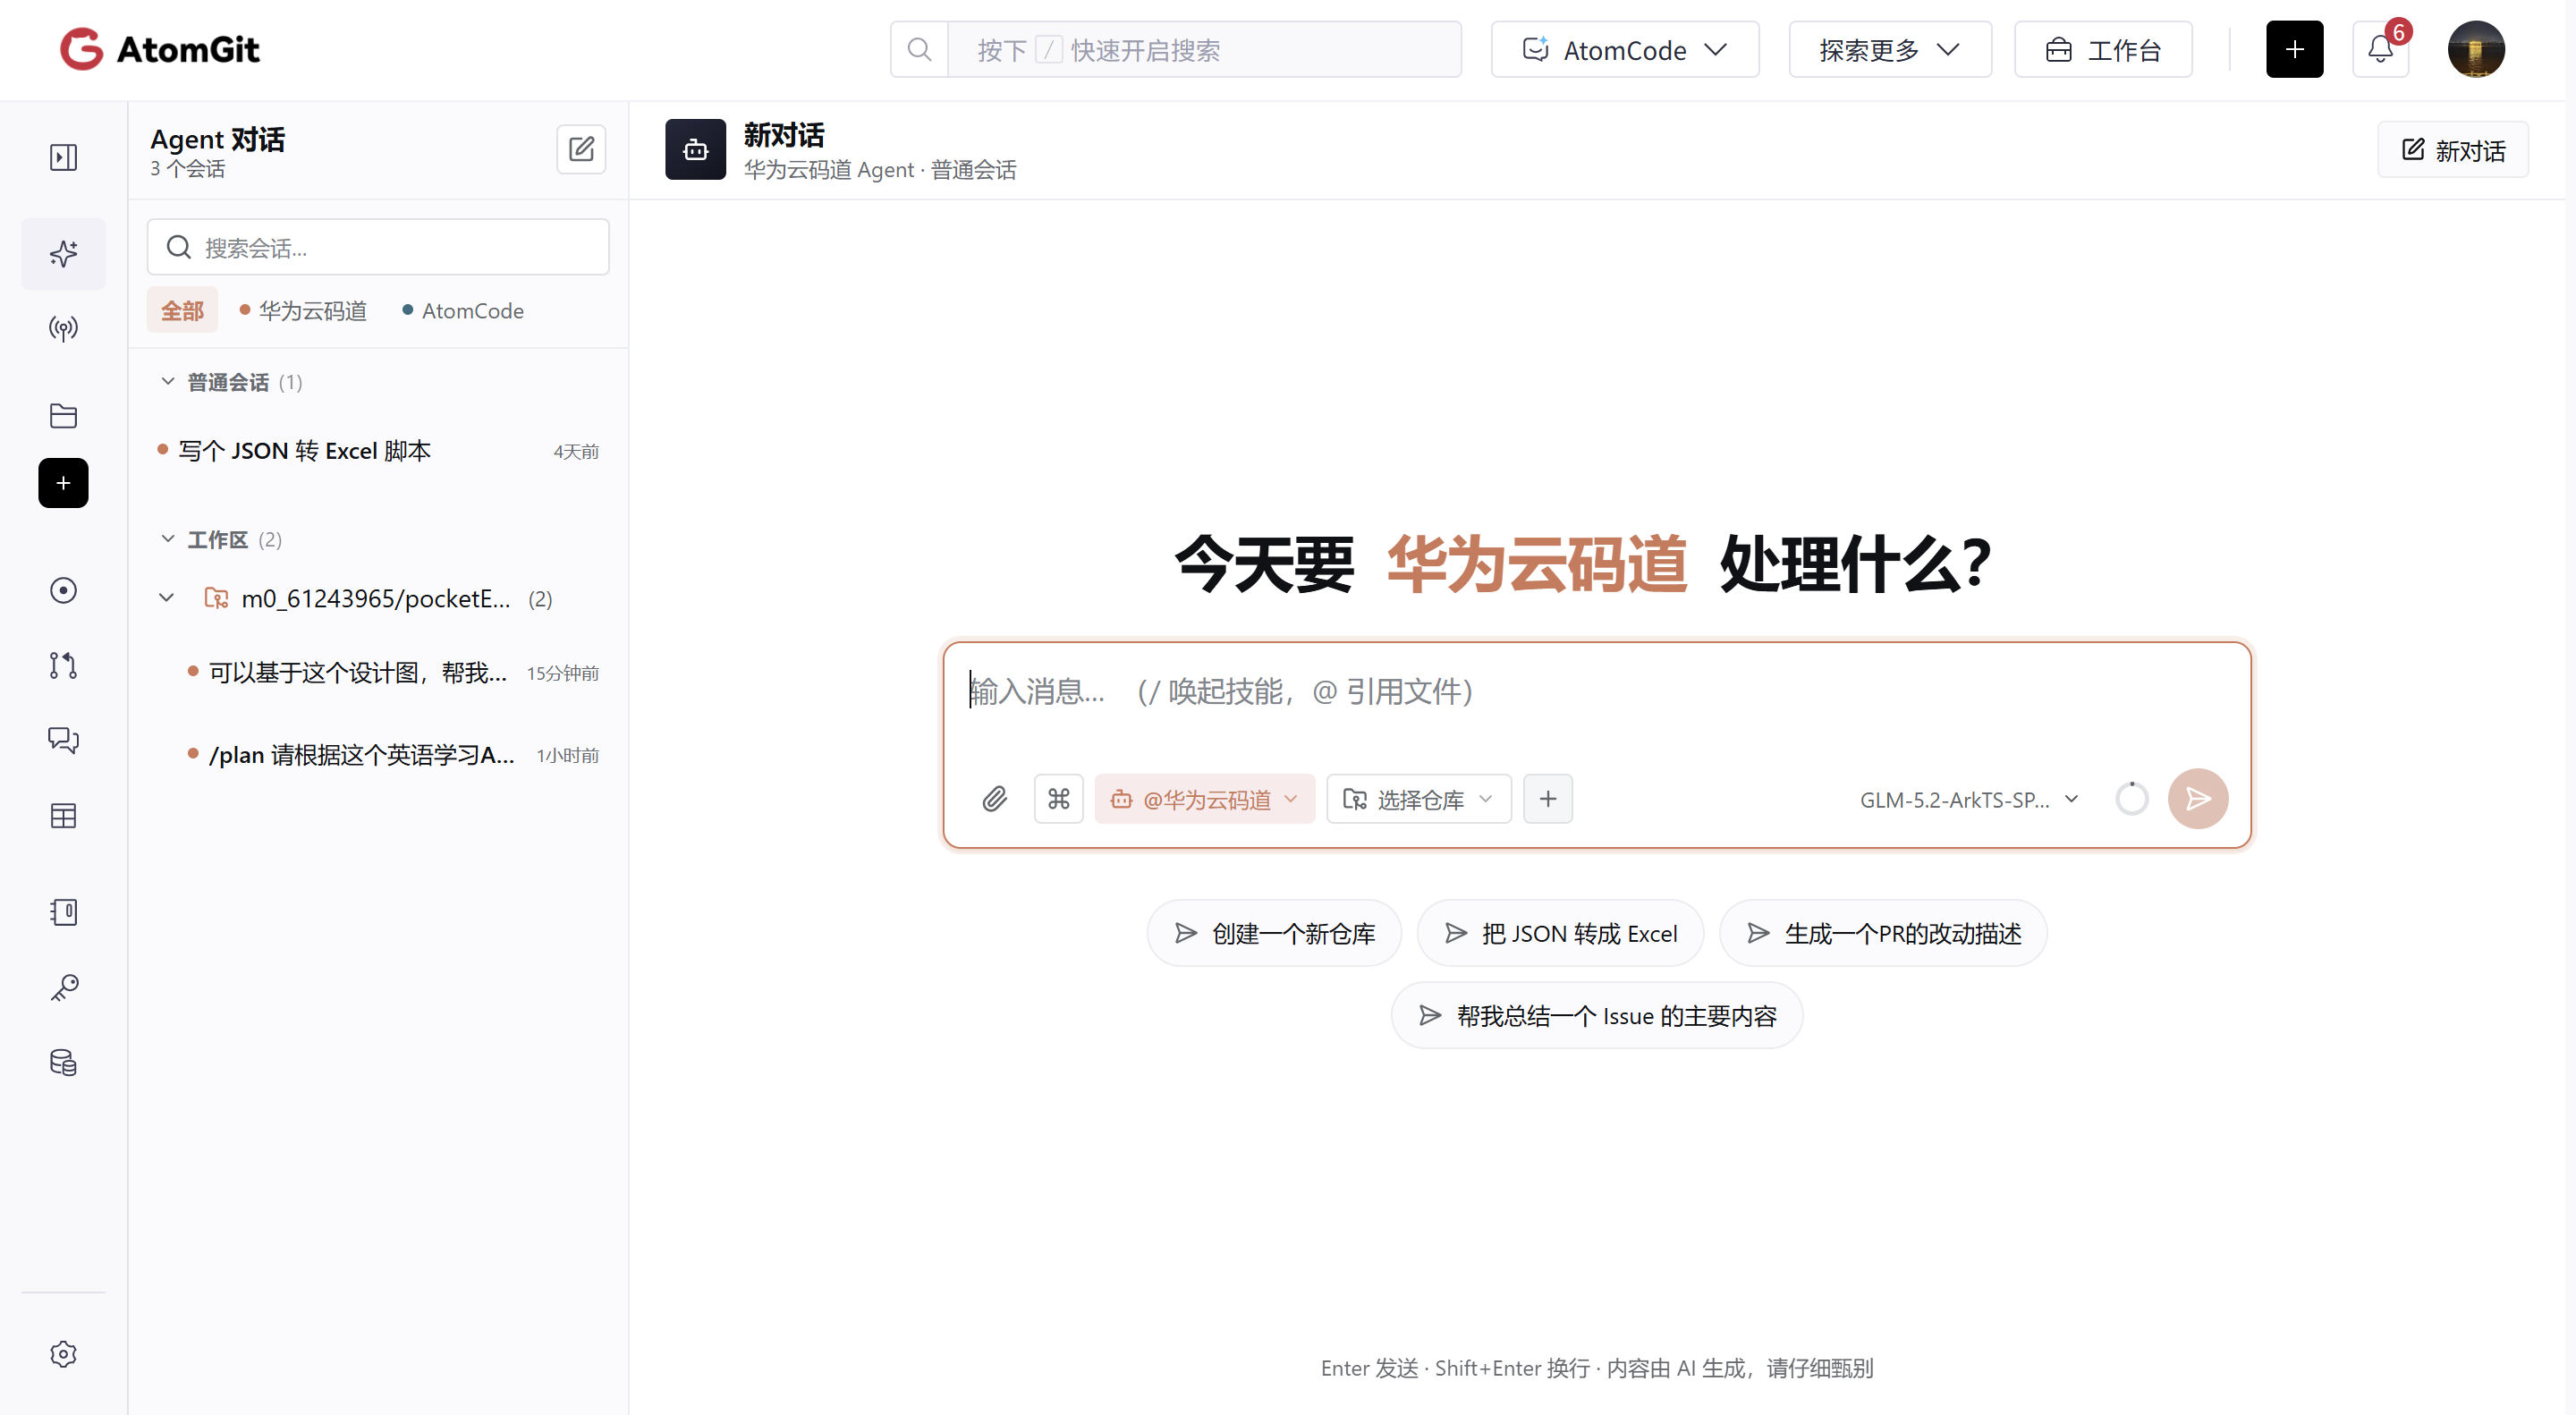Open conversation 写个 JSON 转 Excel 脚本
2576x1415 pixels.
pos(378,451)
